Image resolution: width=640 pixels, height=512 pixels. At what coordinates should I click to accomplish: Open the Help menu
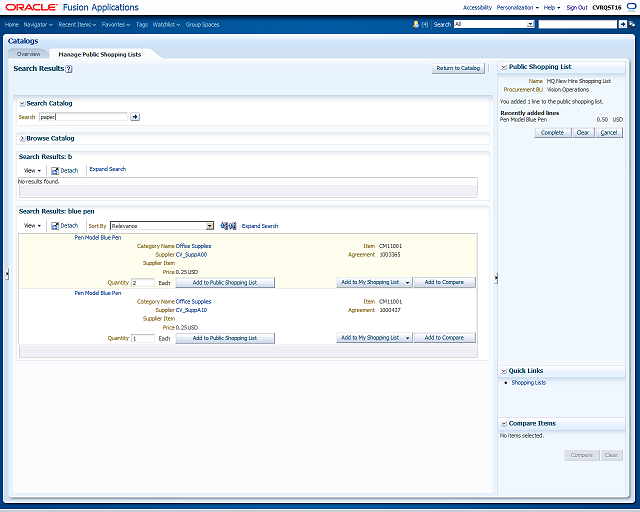click(552, 7)
